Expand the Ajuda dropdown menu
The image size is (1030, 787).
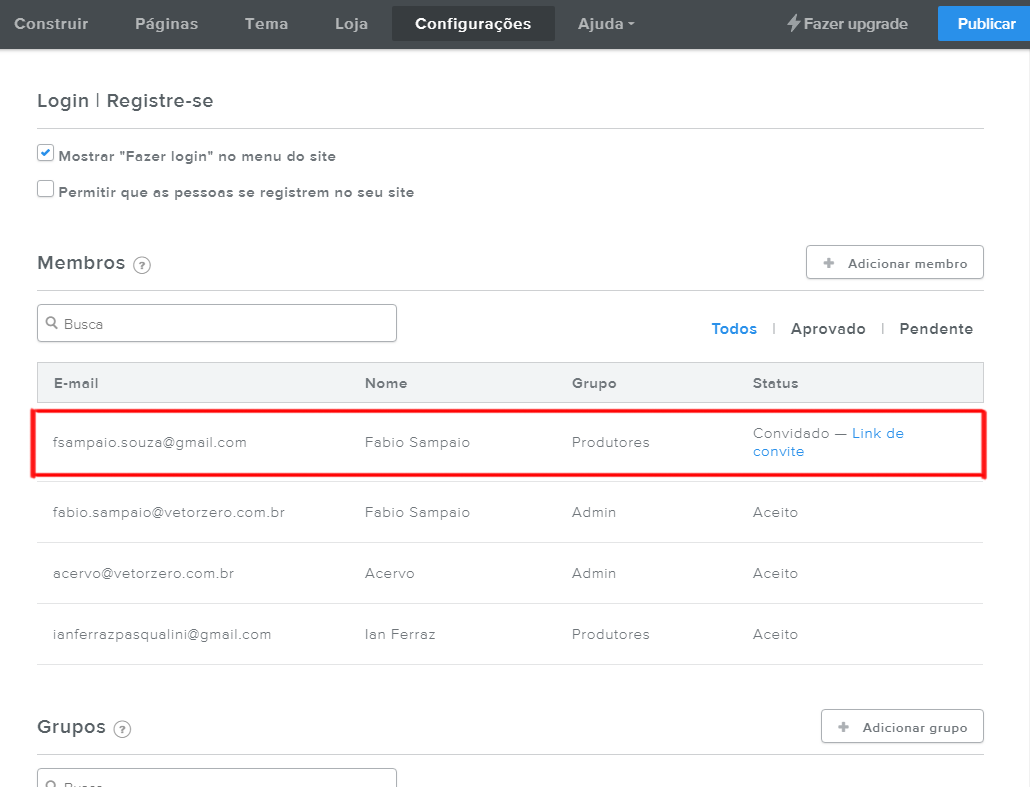606,24
